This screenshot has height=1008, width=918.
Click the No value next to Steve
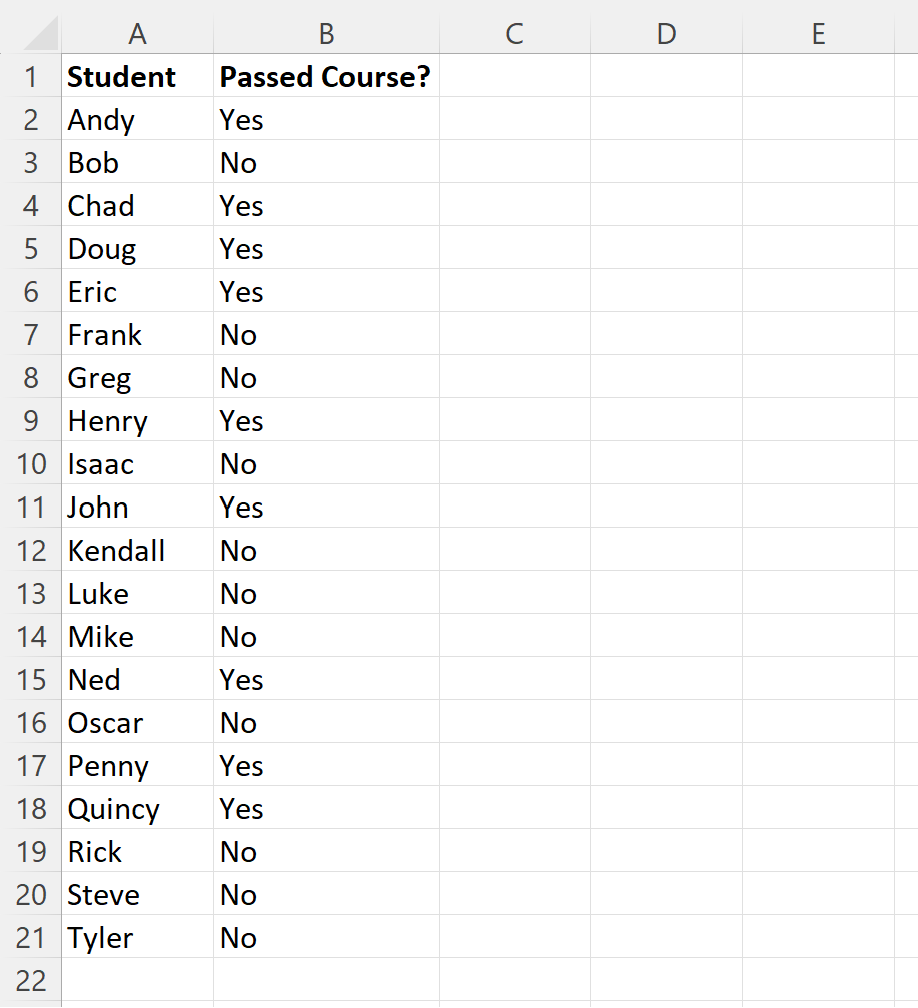326,895
